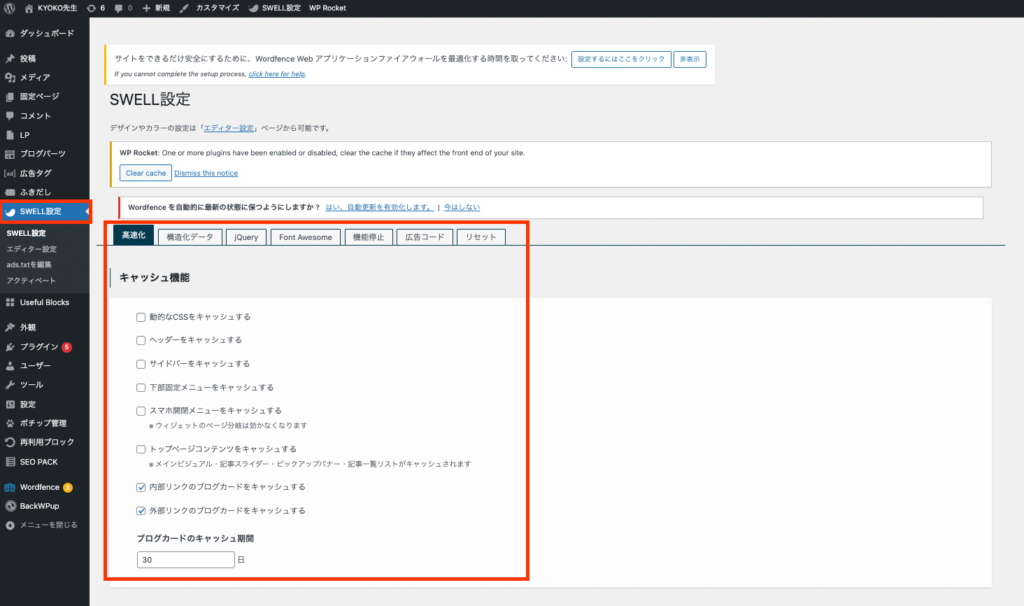Open SEO PACK in the sidebar

[44, 462]
